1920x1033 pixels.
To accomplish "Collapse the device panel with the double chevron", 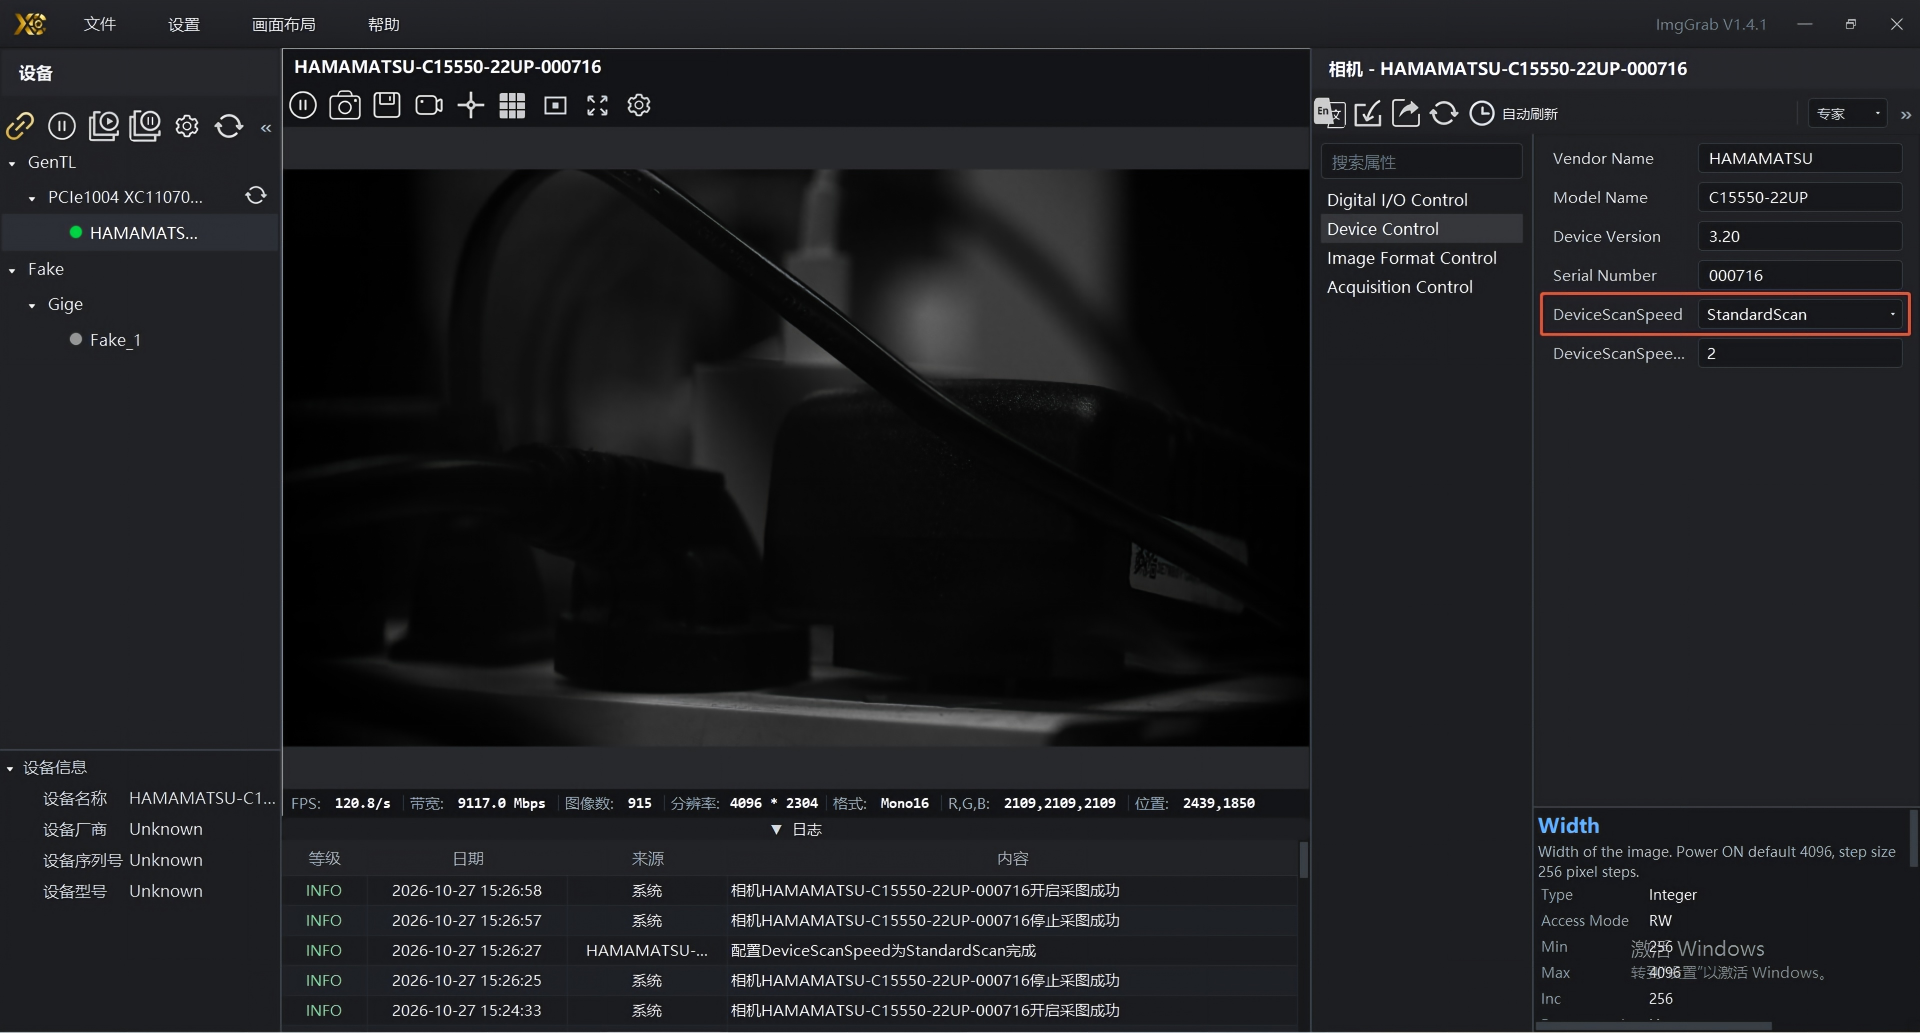I will 266,128.
